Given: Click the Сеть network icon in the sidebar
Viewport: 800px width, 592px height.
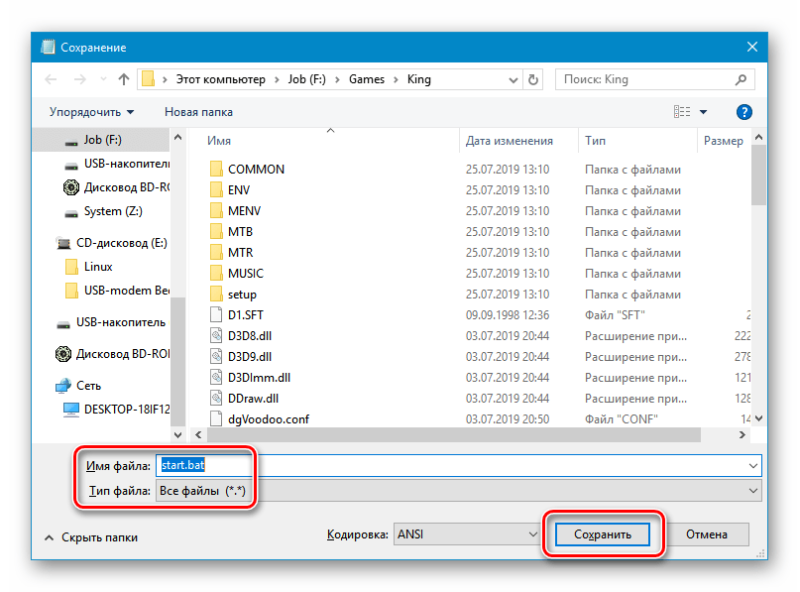Looking at the screenshot, I should (x=63, y=385).
